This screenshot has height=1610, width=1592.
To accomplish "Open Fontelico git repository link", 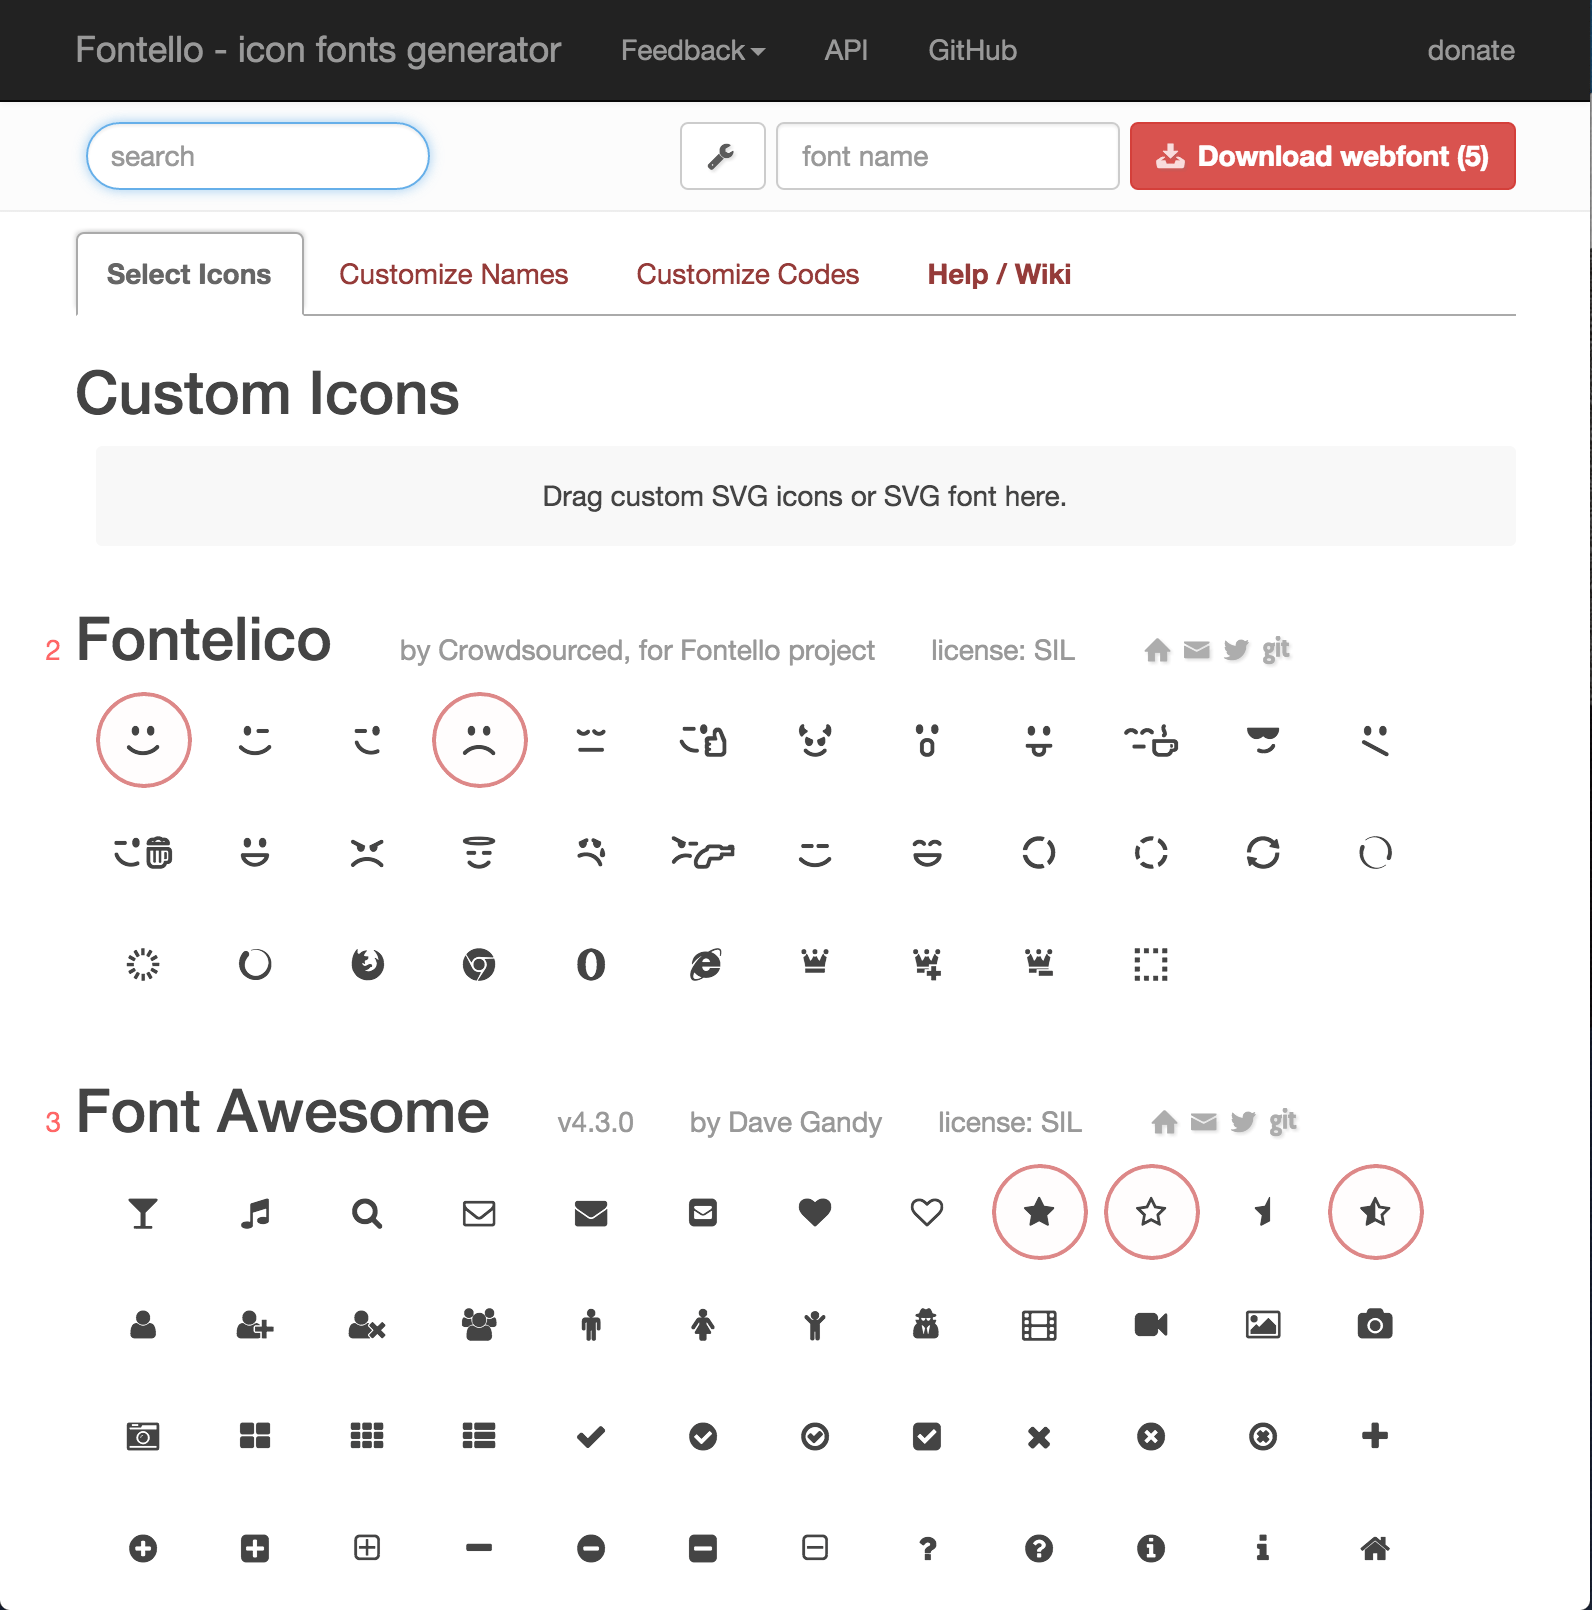I will [x=1275, y=649].
